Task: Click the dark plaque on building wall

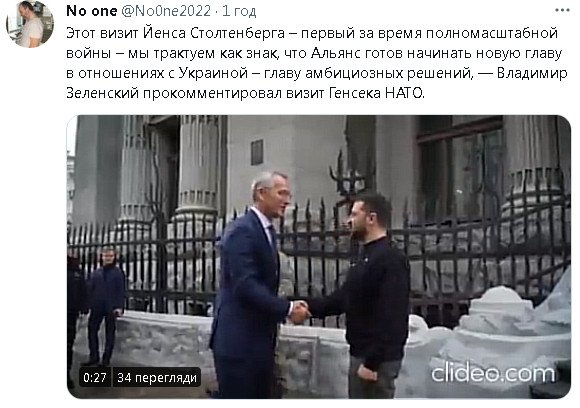Action: click(257, 152)
